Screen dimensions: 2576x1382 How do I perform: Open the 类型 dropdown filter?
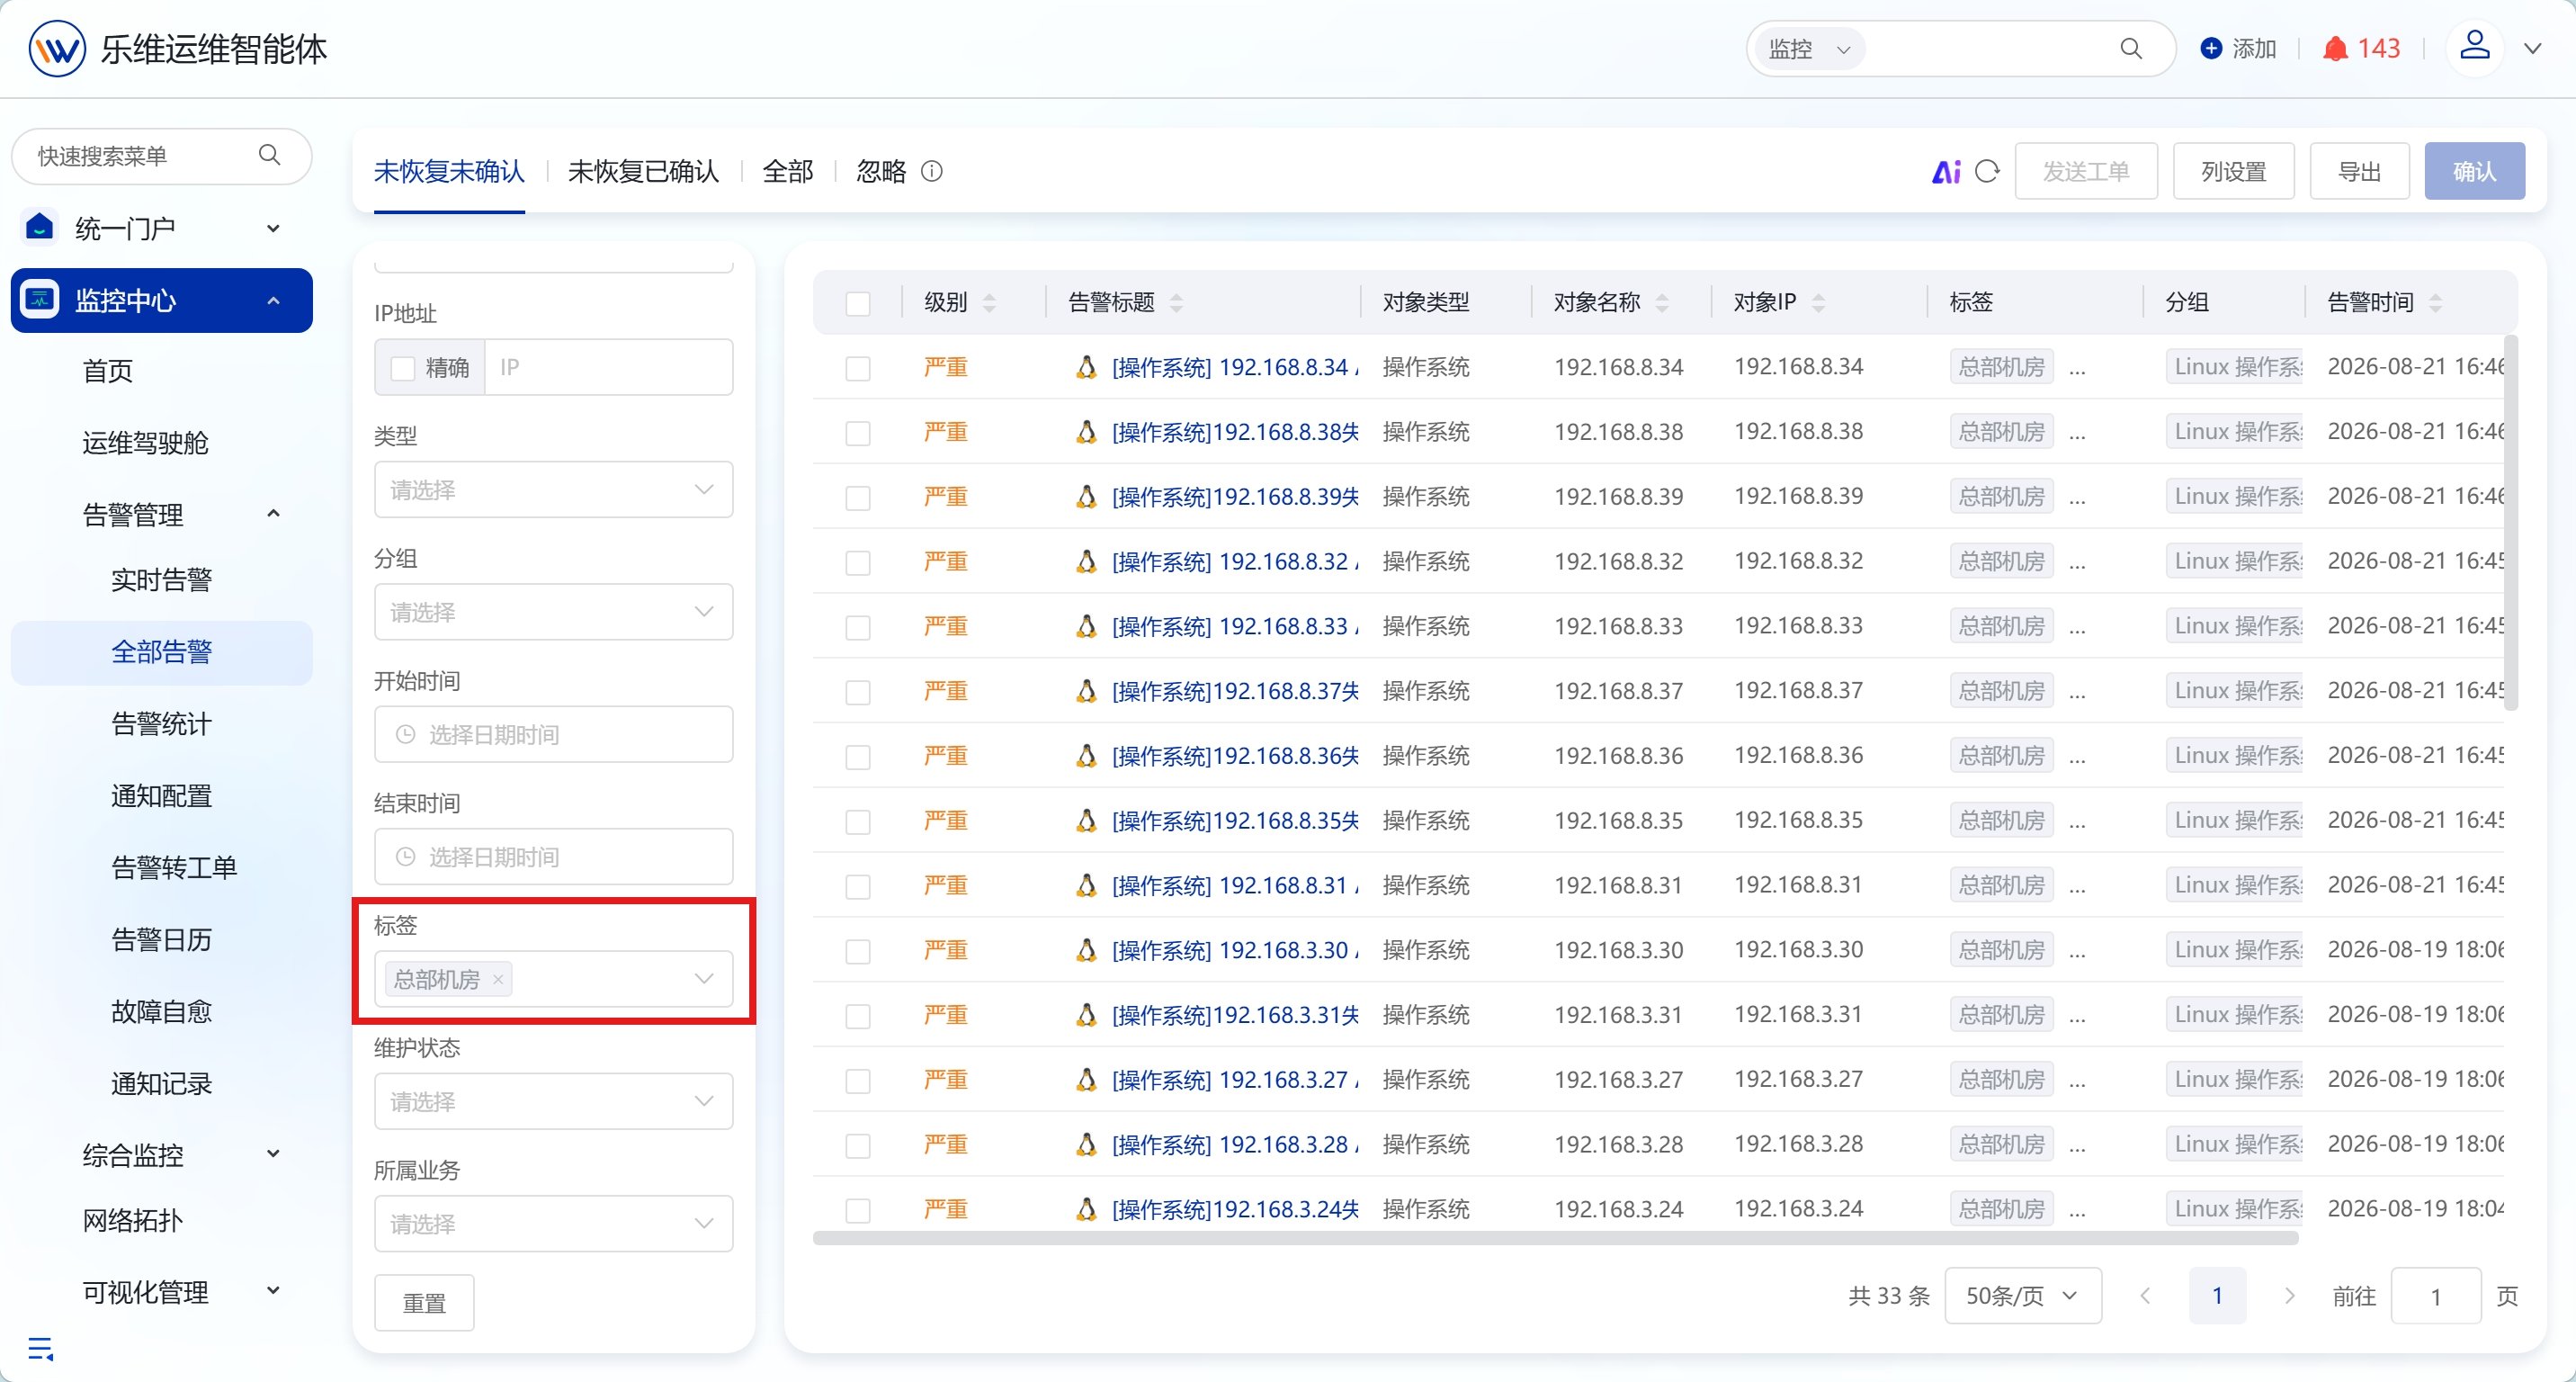coord(553,489)
